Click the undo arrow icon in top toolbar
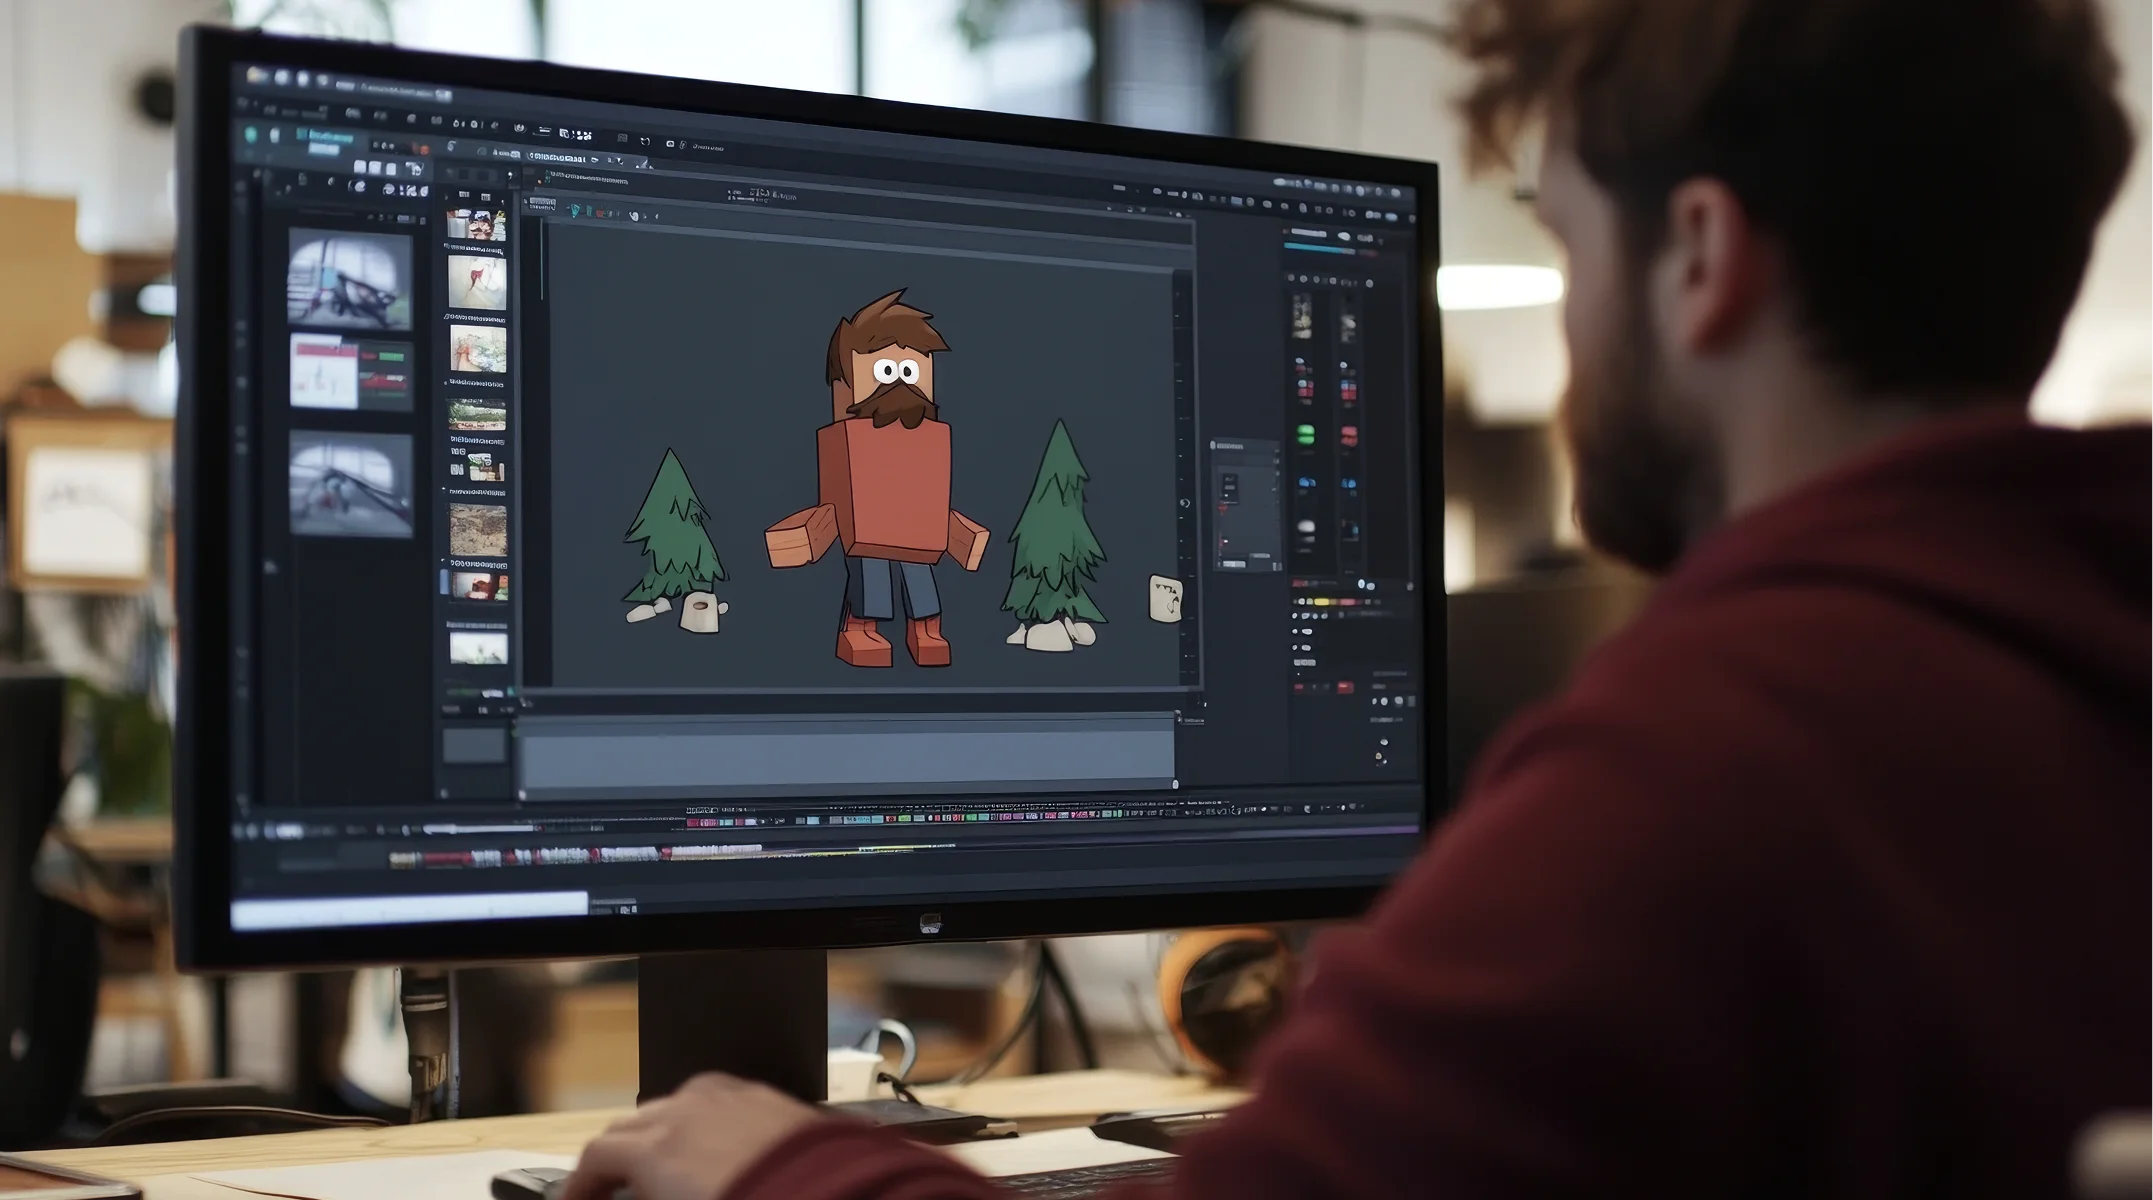This screenshot has height=1200, width=2153. click(x=645, y=142)
